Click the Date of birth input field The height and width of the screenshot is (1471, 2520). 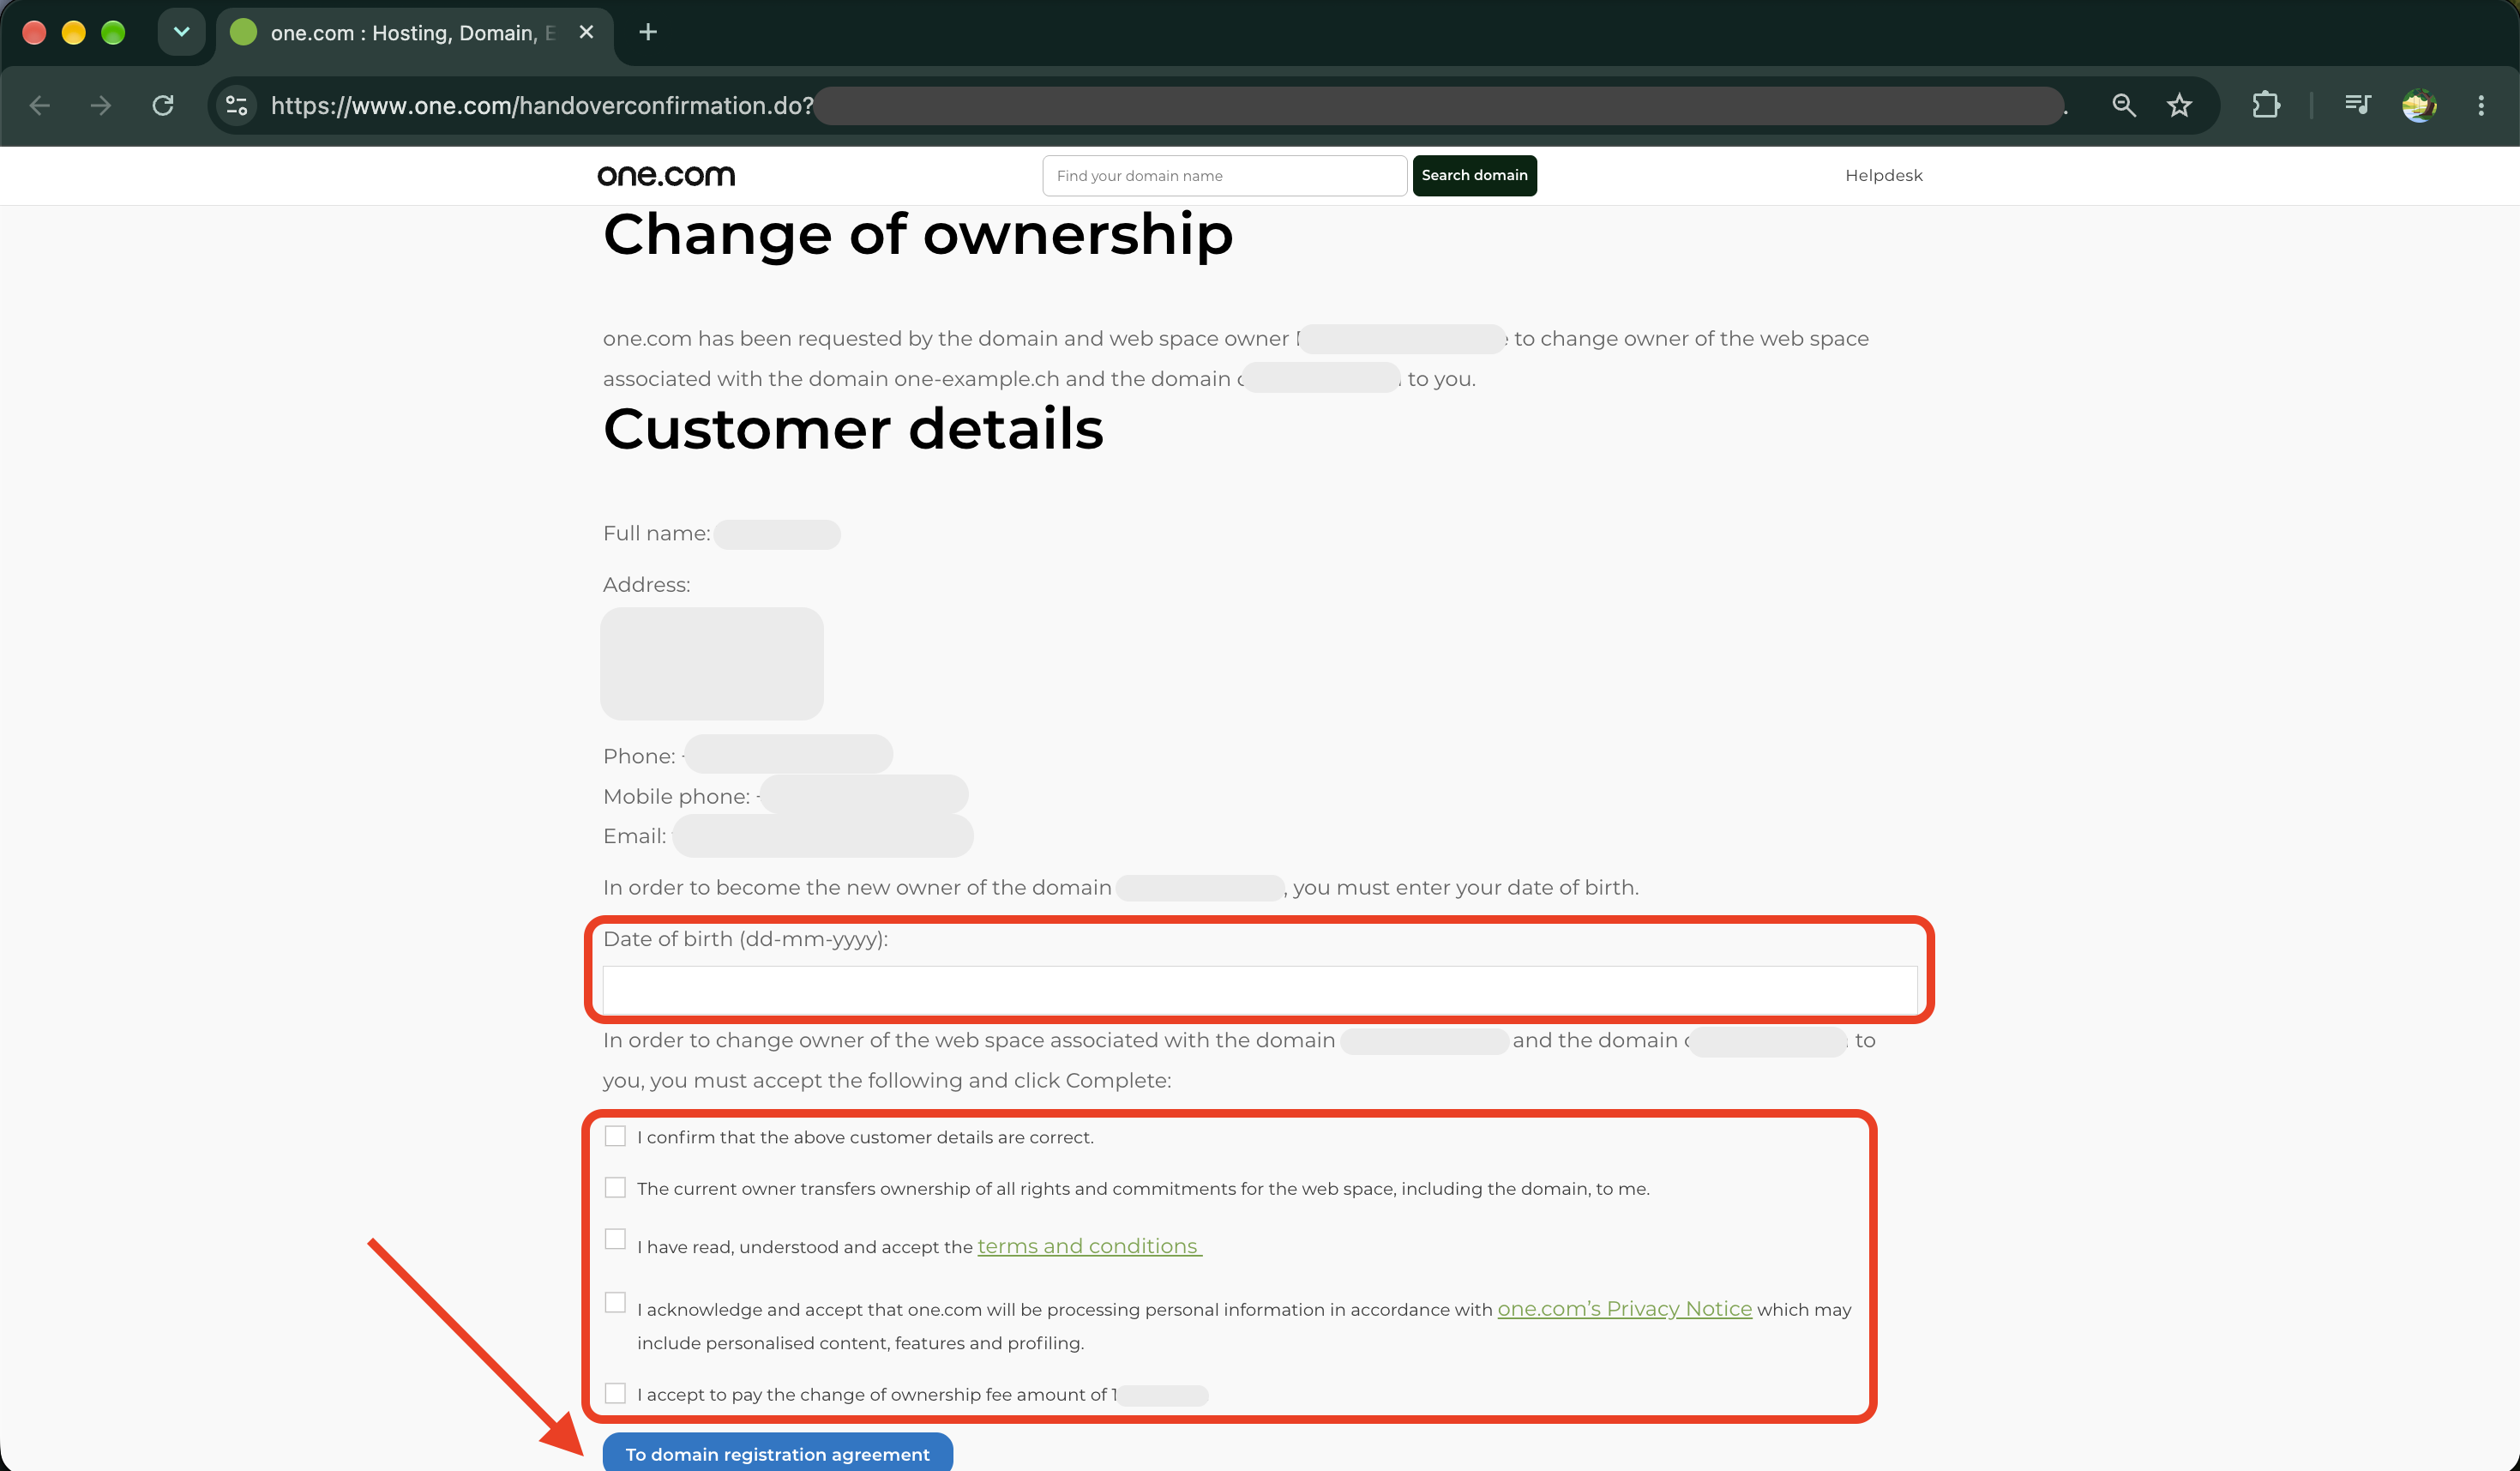(1260, 990)
